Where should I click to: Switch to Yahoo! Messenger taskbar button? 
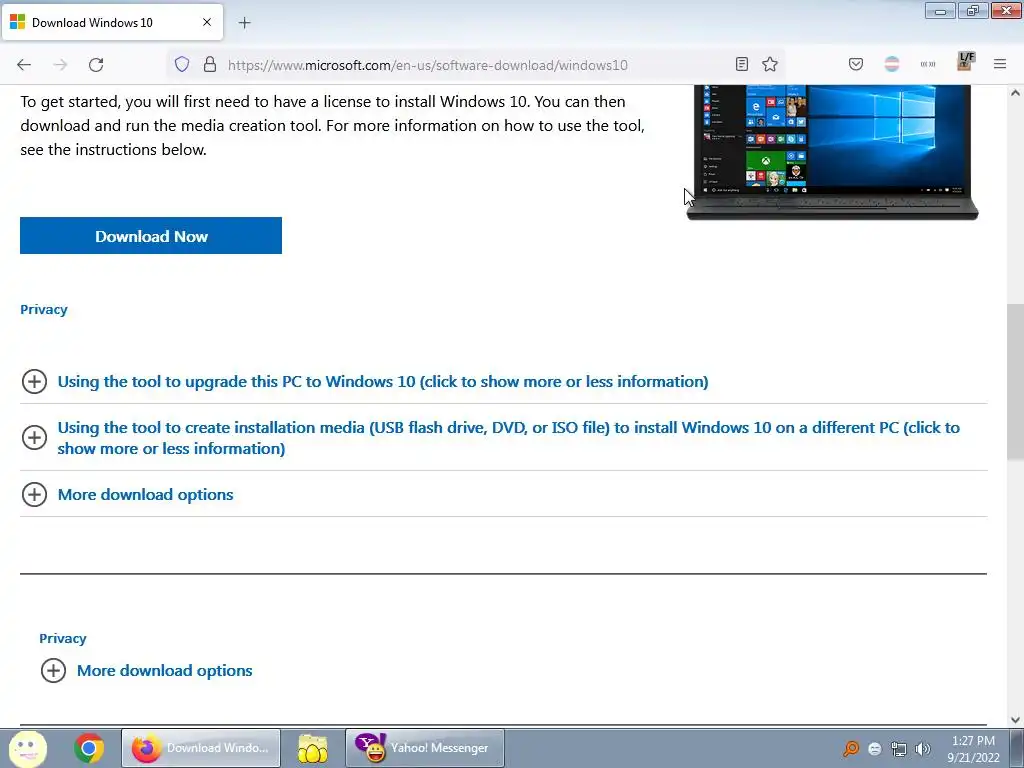pos(424,748)
